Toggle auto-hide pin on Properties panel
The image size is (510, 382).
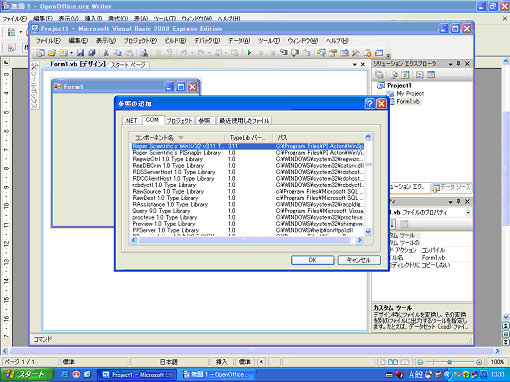[x=459, y=201]
